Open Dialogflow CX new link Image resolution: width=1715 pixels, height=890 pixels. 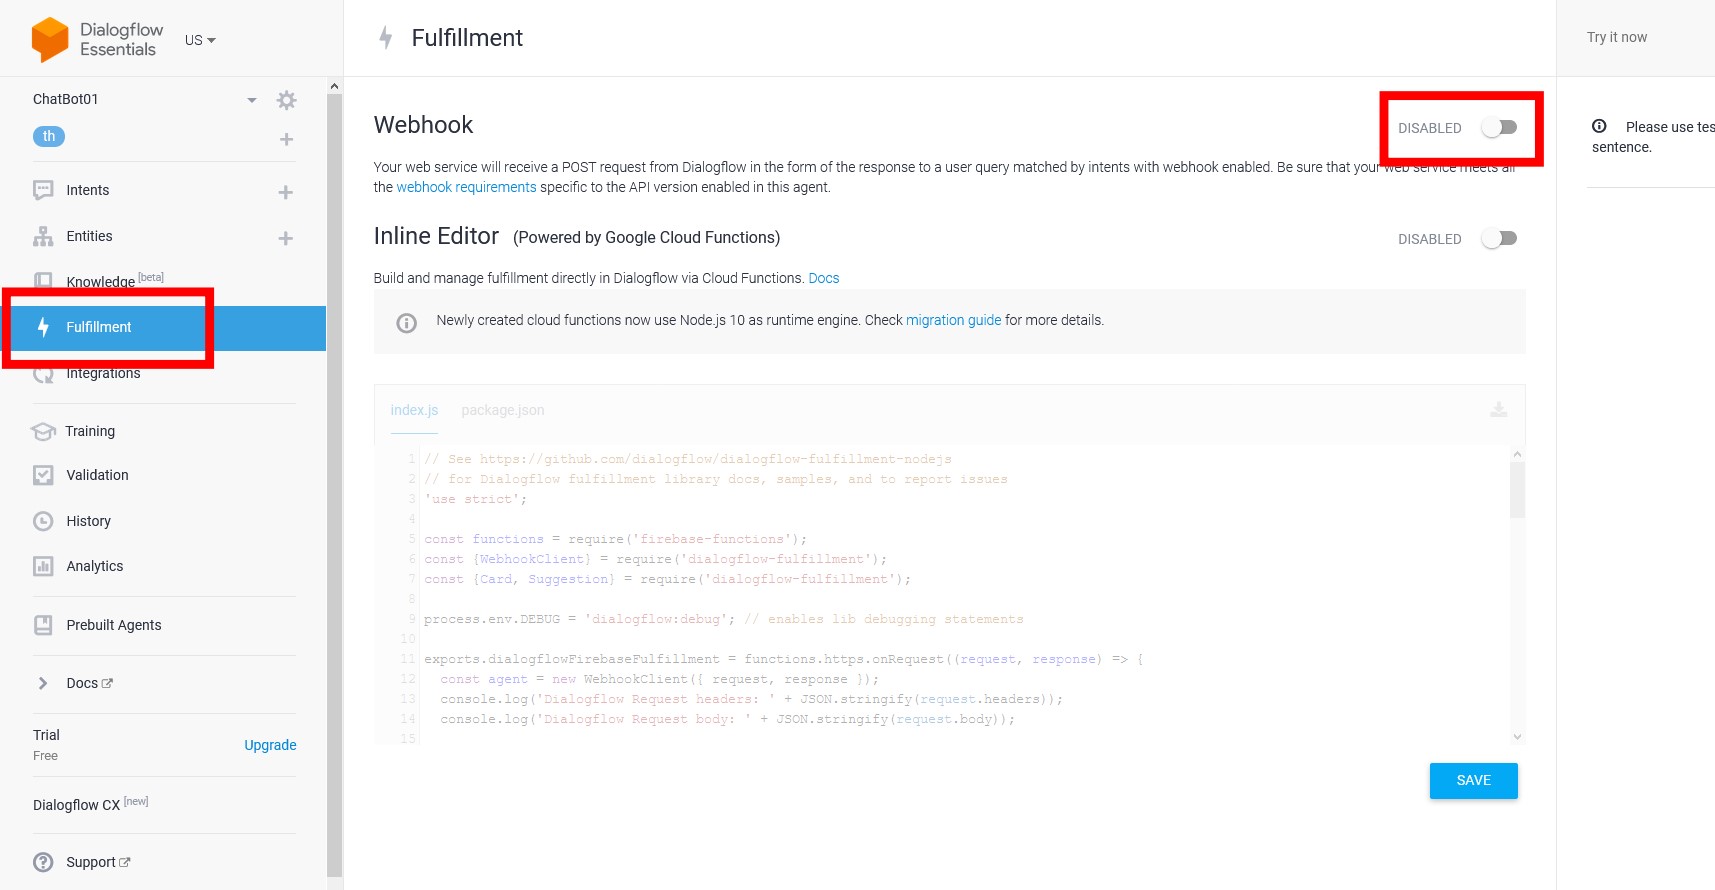[x=91, y=804]
